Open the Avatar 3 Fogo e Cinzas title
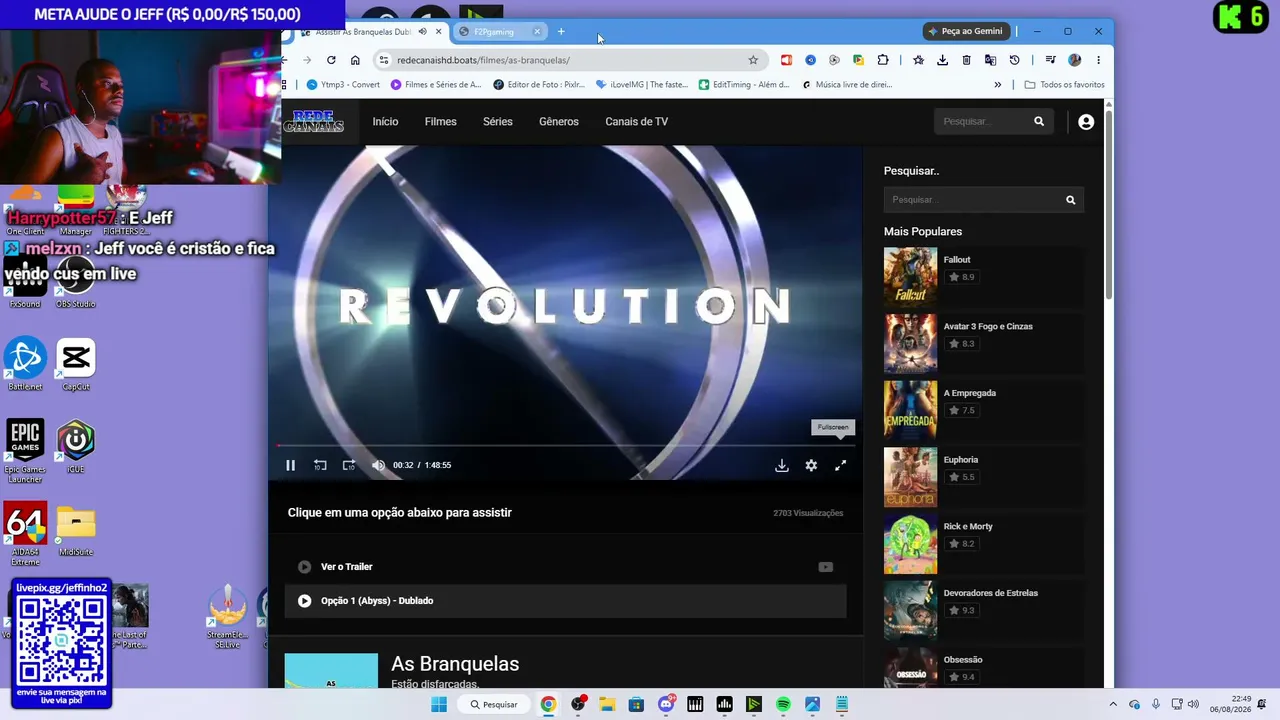1280x720 pixels. pos(988,326)
